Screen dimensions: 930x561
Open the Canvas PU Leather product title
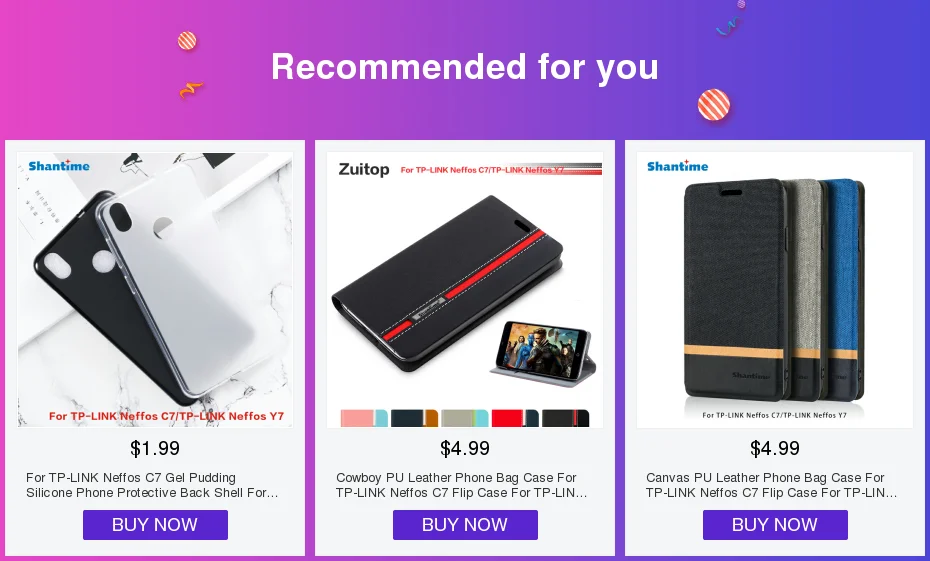pos(771,485)
